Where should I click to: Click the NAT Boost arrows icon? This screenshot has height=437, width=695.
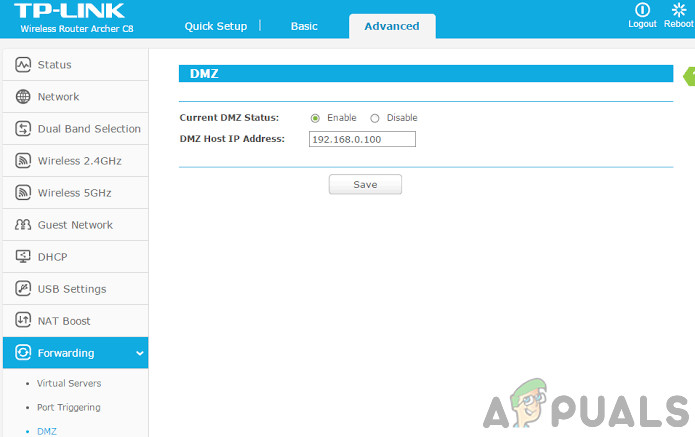[x=23, y=320]
